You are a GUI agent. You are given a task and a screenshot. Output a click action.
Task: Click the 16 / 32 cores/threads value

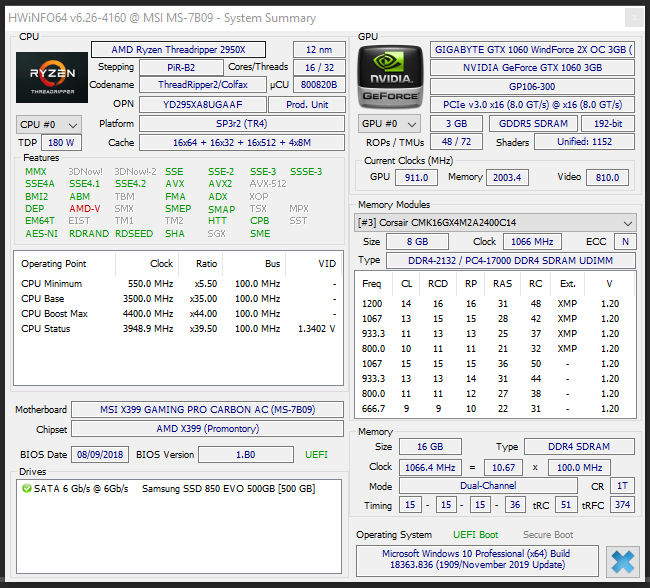point(319,68)
